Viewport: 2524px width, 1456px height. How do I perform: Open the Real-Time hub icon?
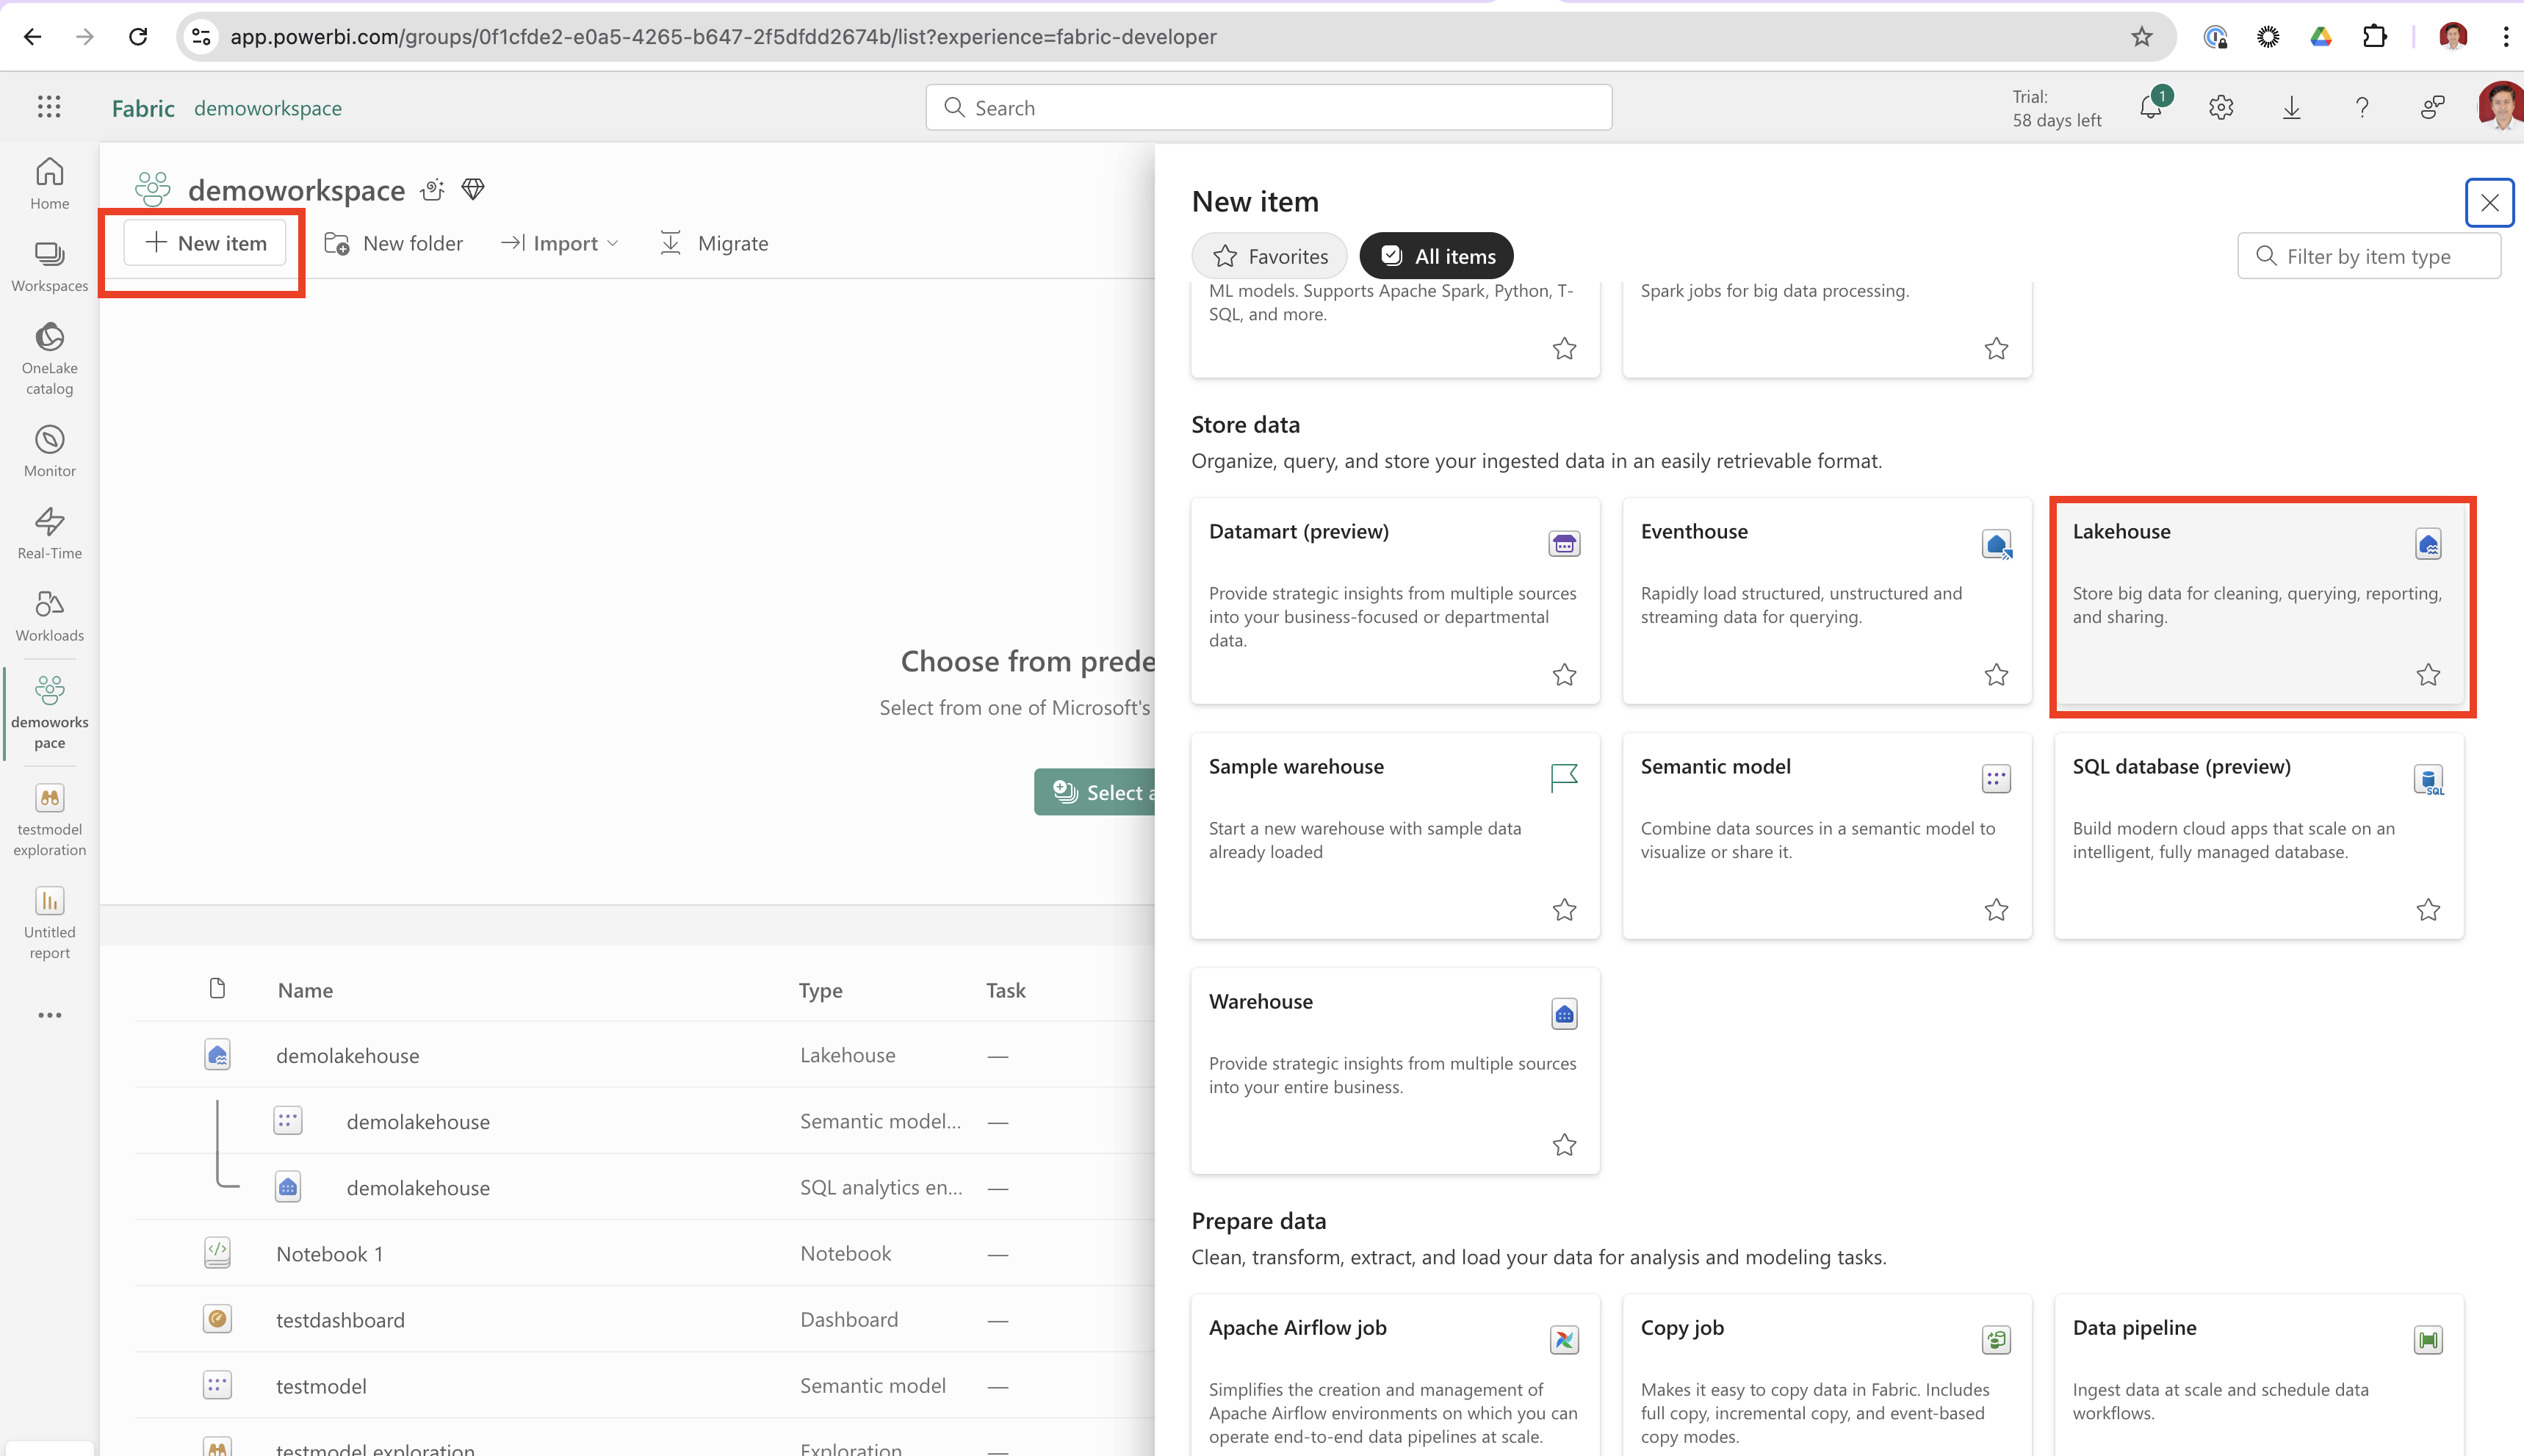[49, 532]
